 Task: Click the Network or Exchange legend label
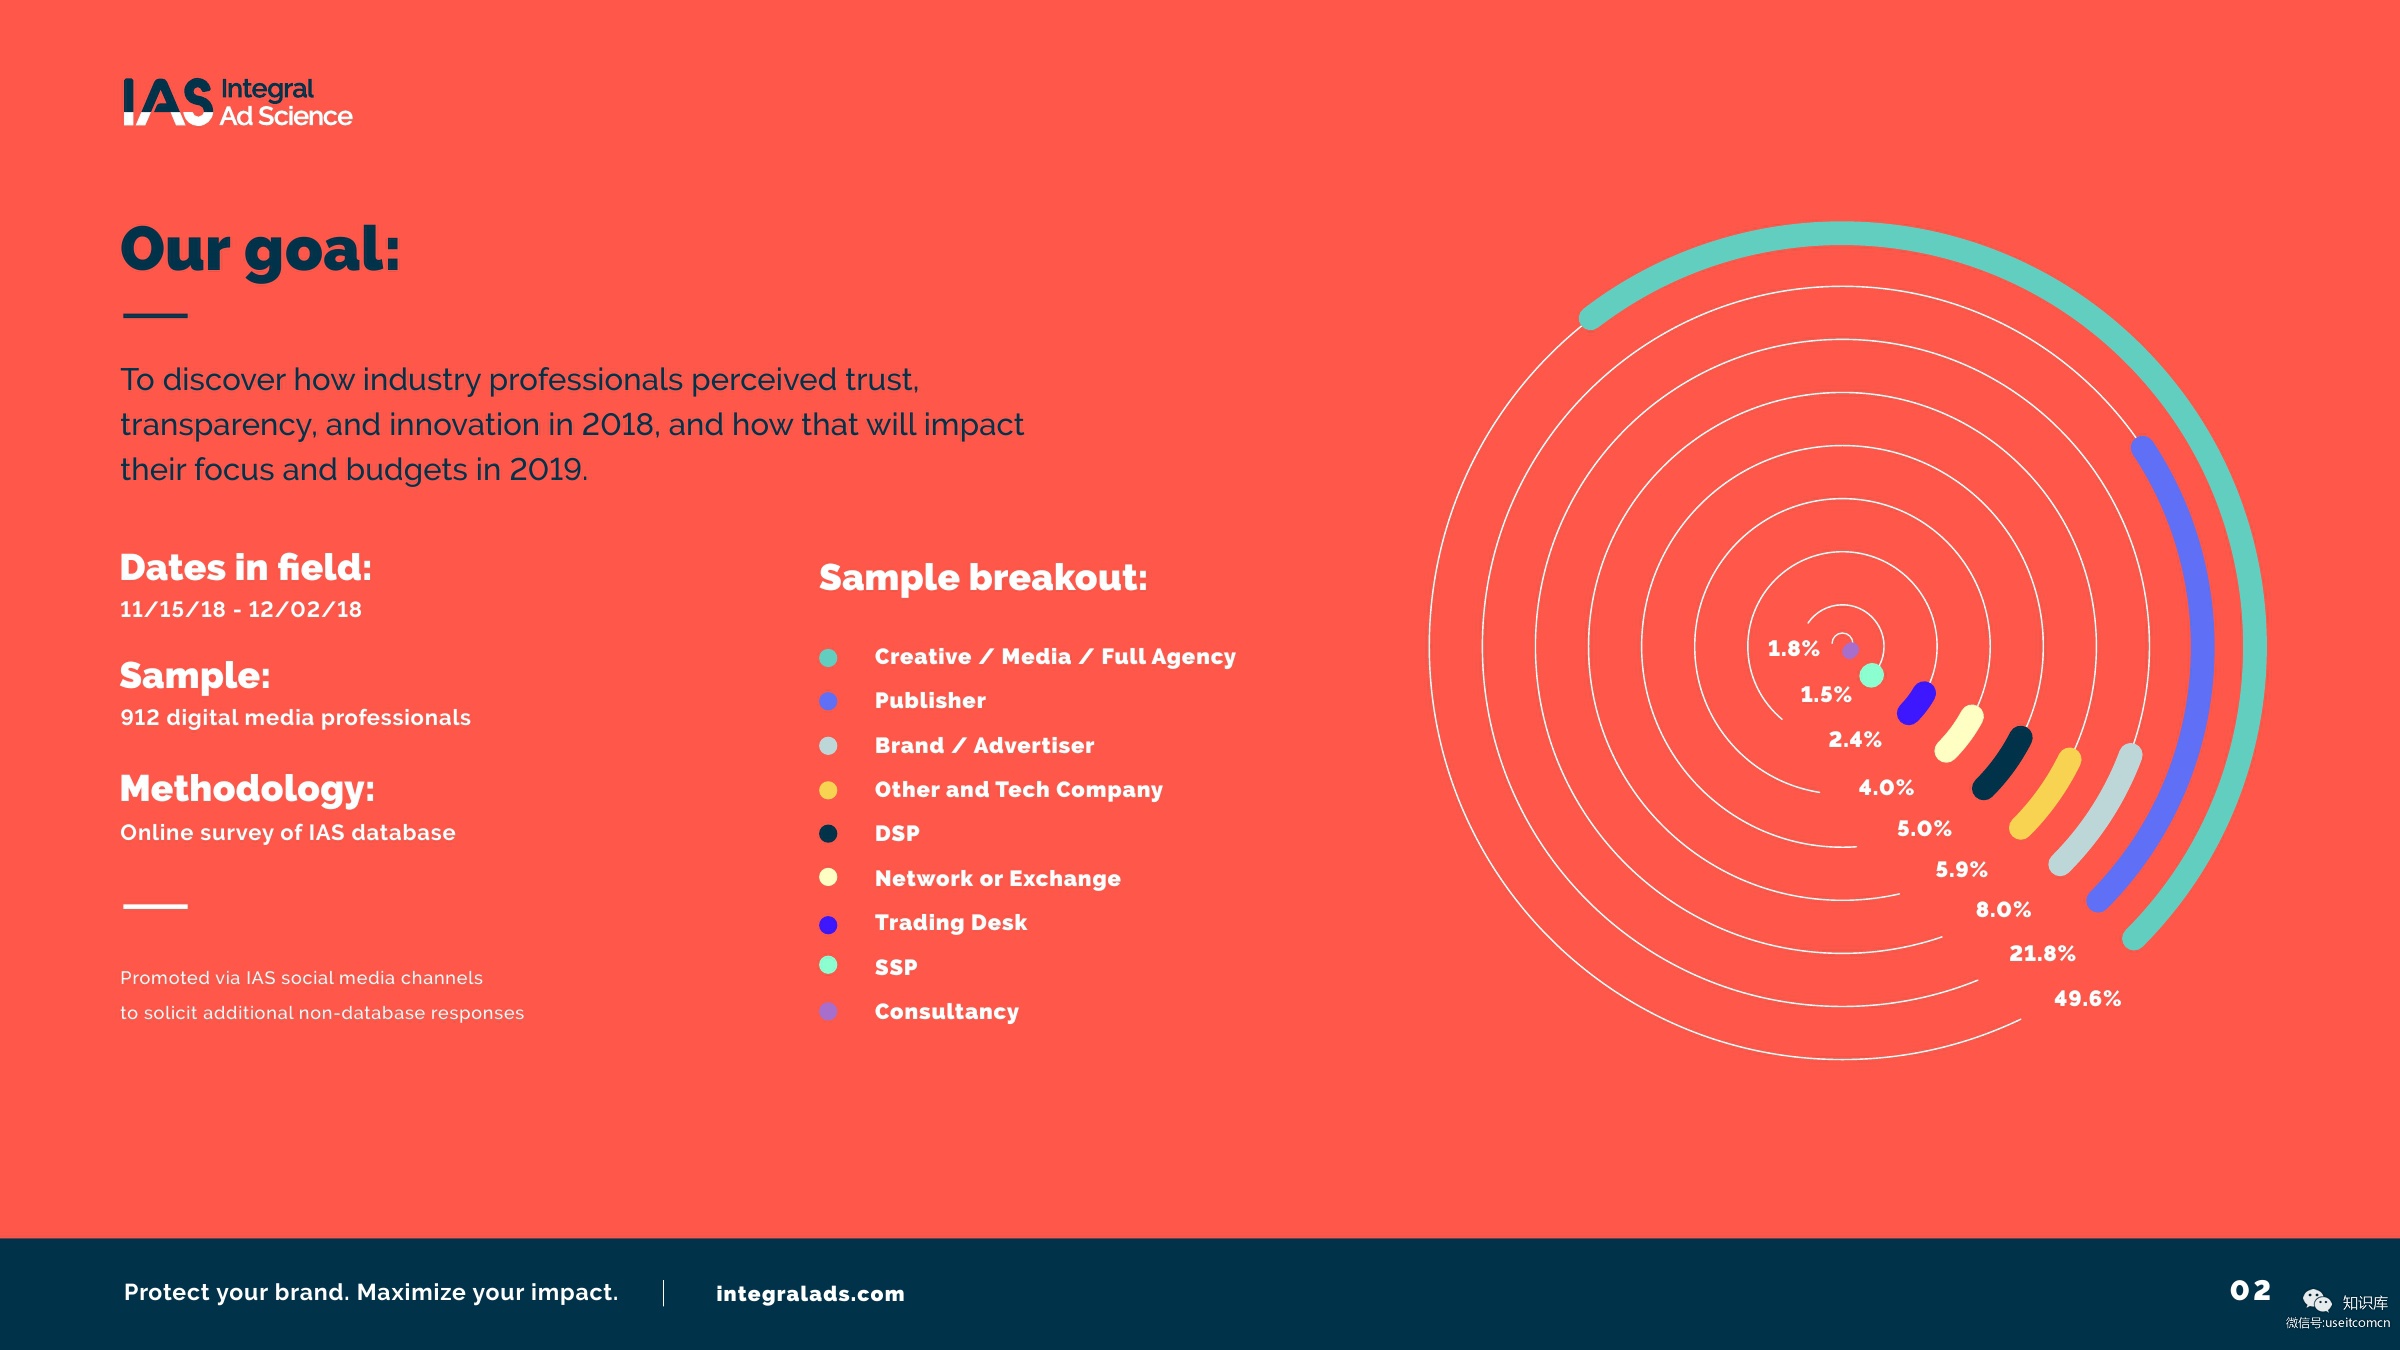coord(997,879)
